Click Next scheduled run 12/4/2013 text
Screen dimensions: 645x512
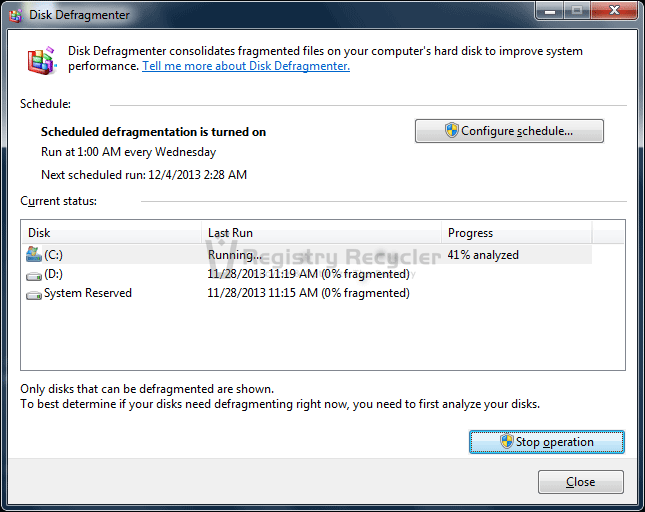point(144,175)
